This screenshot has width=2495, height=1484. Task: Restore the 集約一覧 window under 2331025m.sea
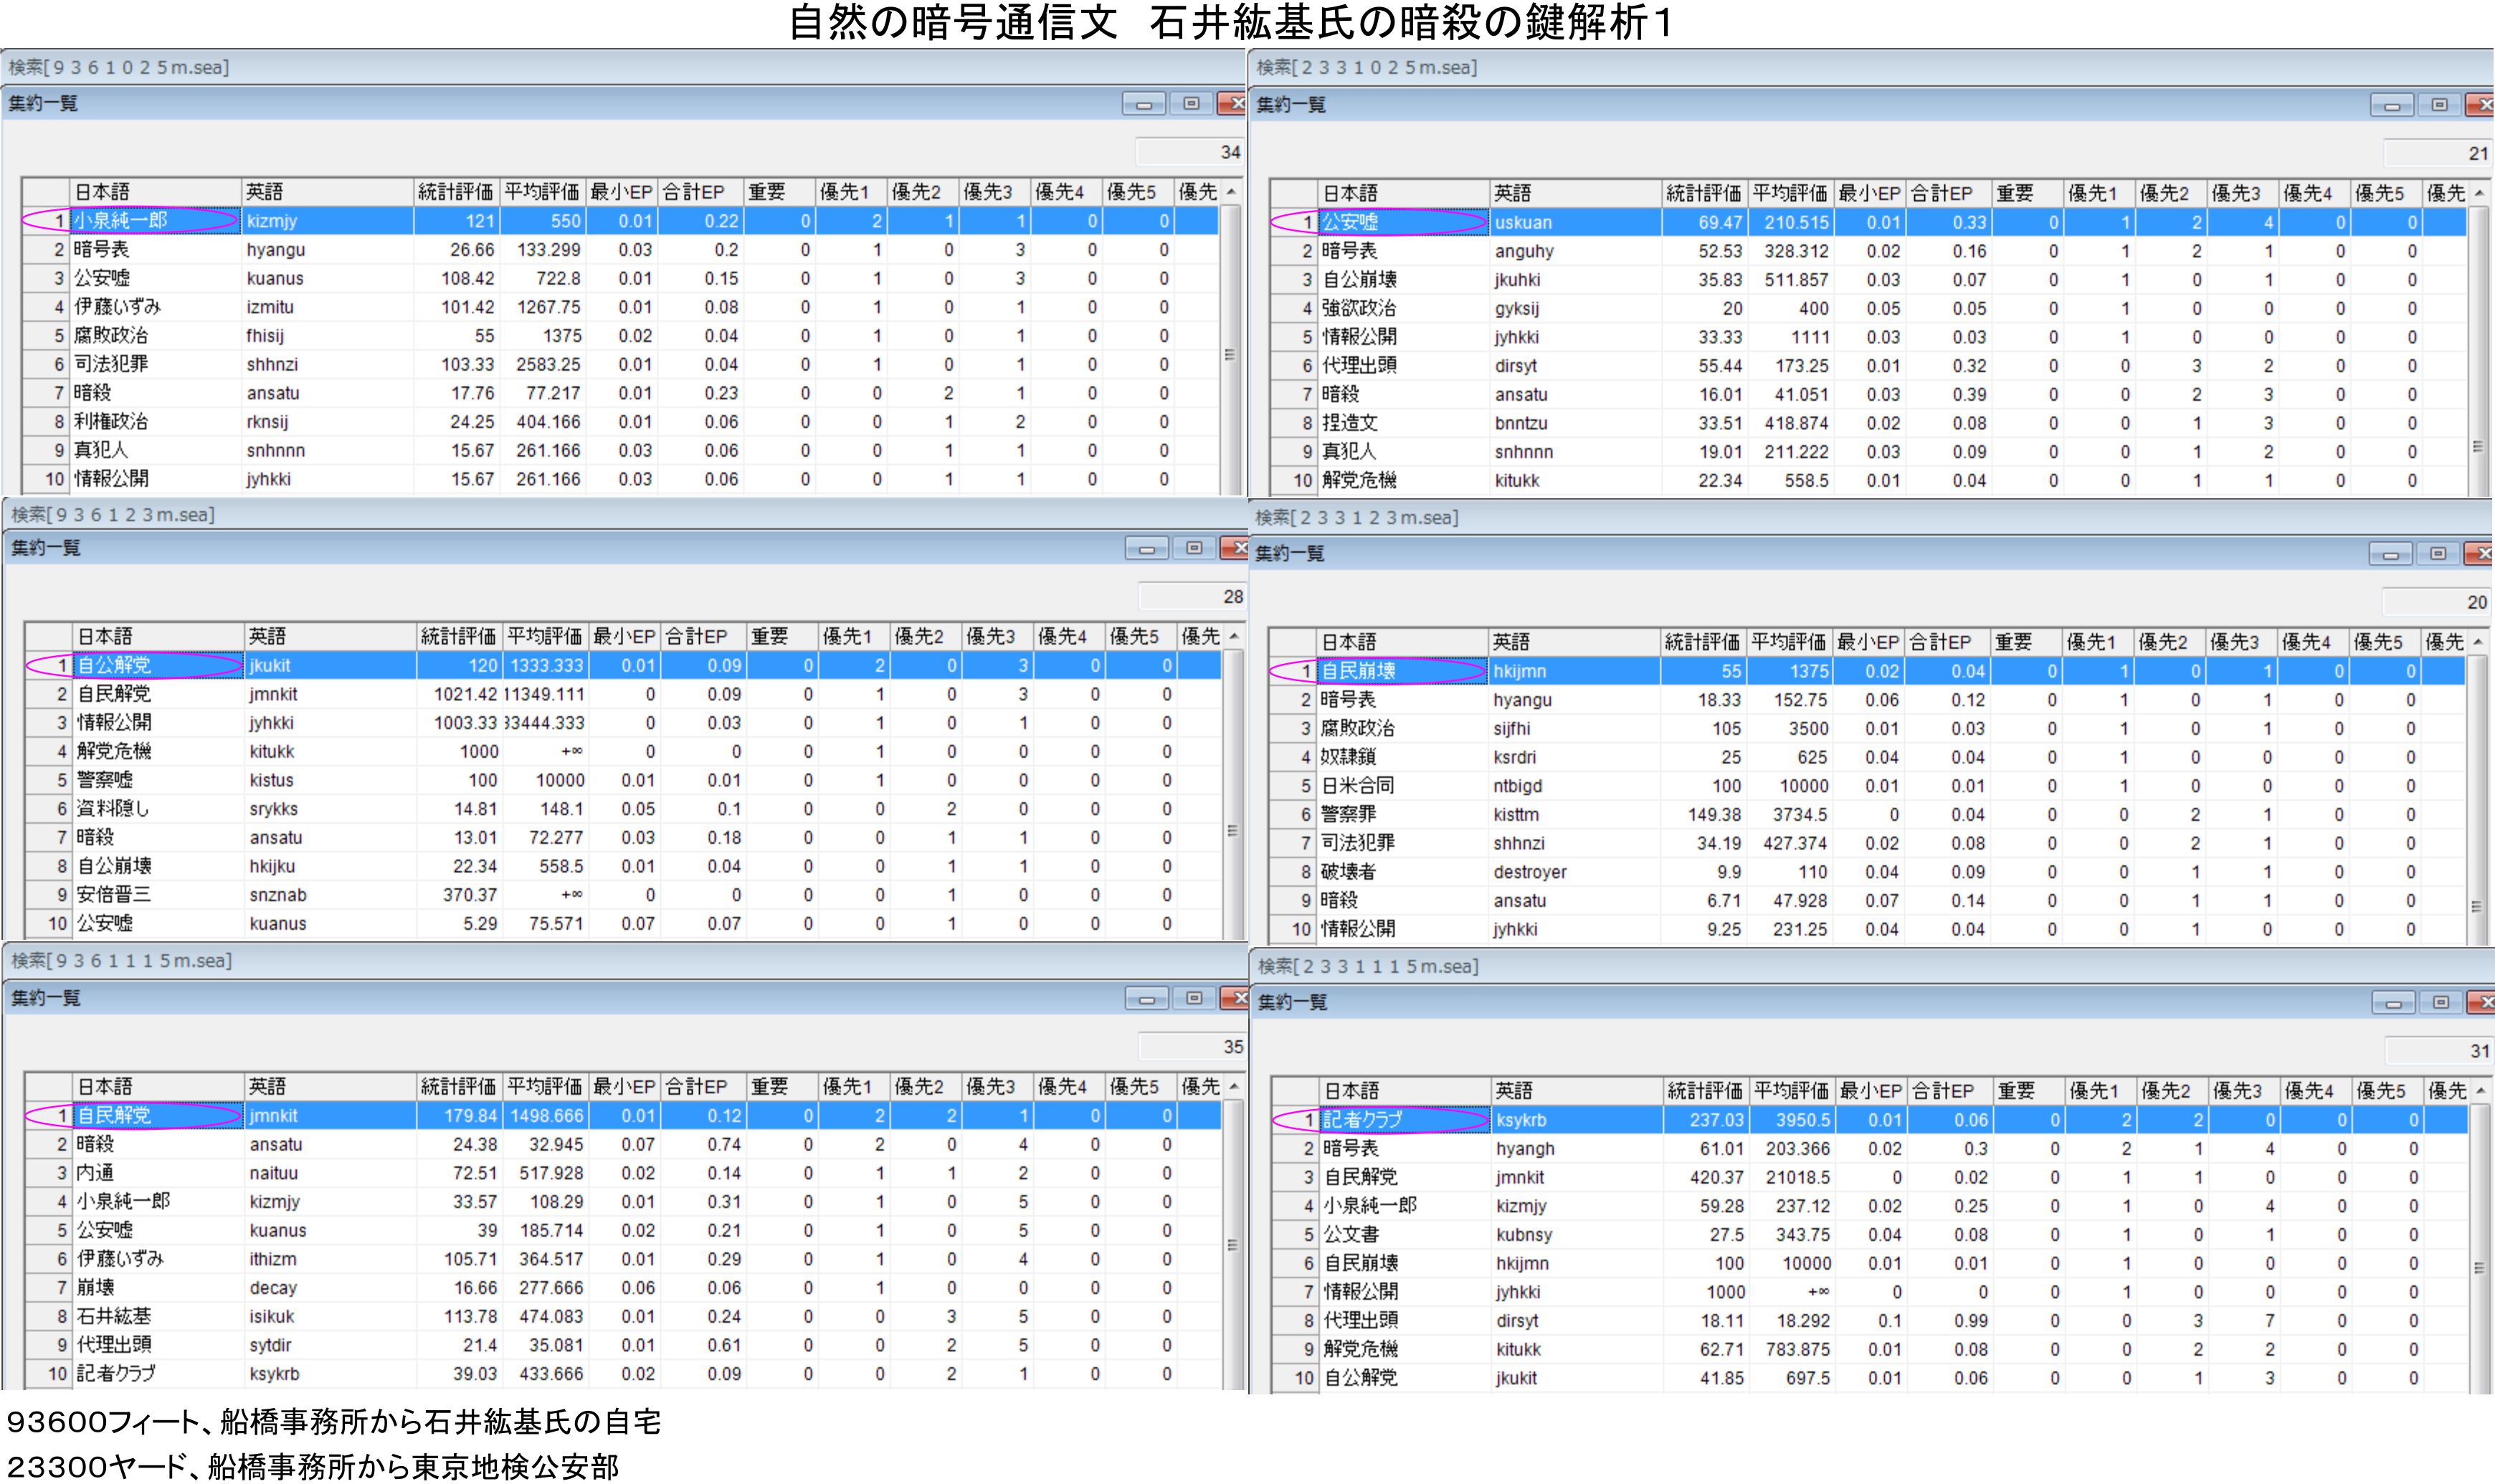point(2439,104)
